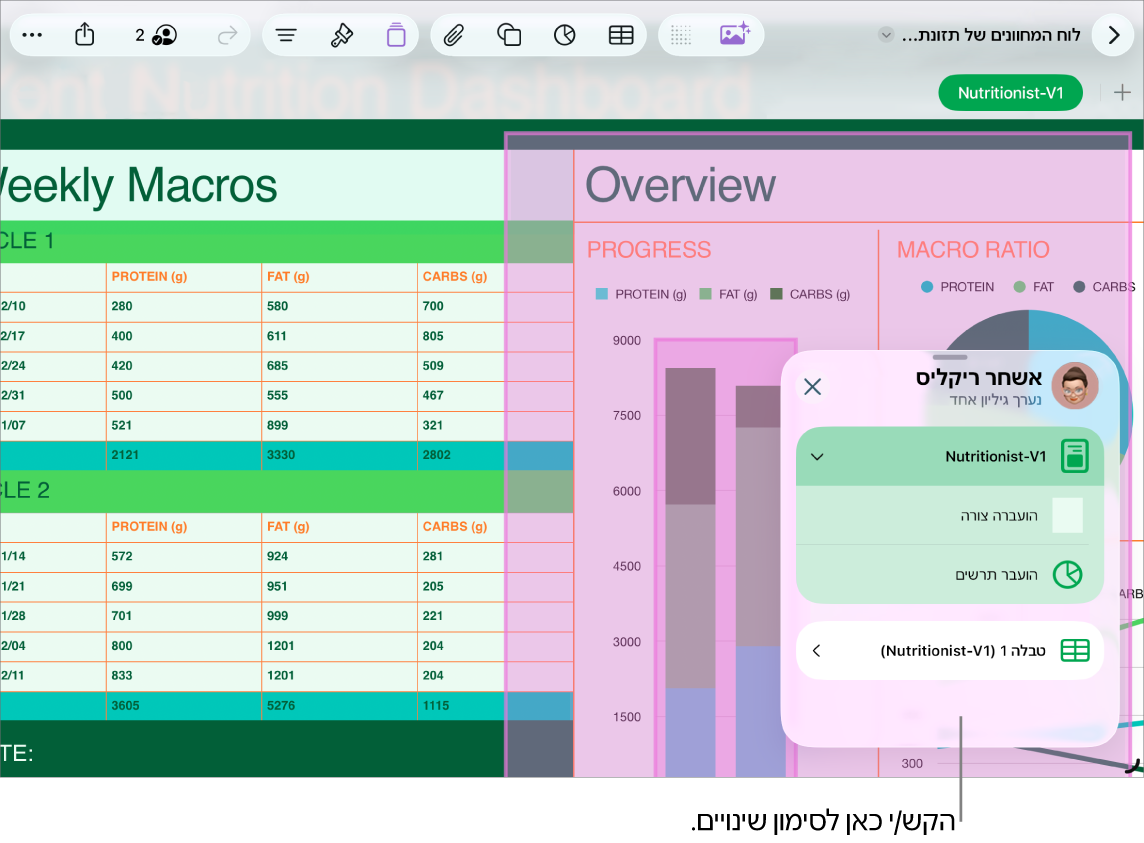Select the העברת תרשים activity item
This screenshot has height=843, width=1144.
(949, 574)
